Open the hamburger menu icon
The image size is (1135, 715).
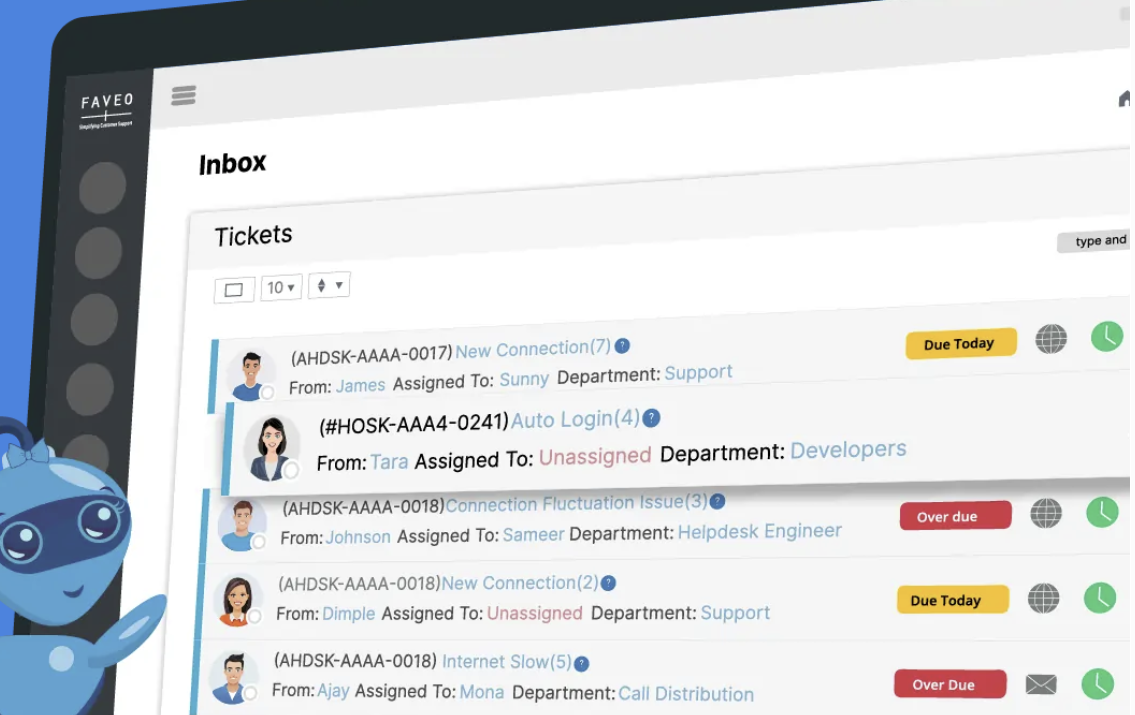pos(183,95)
